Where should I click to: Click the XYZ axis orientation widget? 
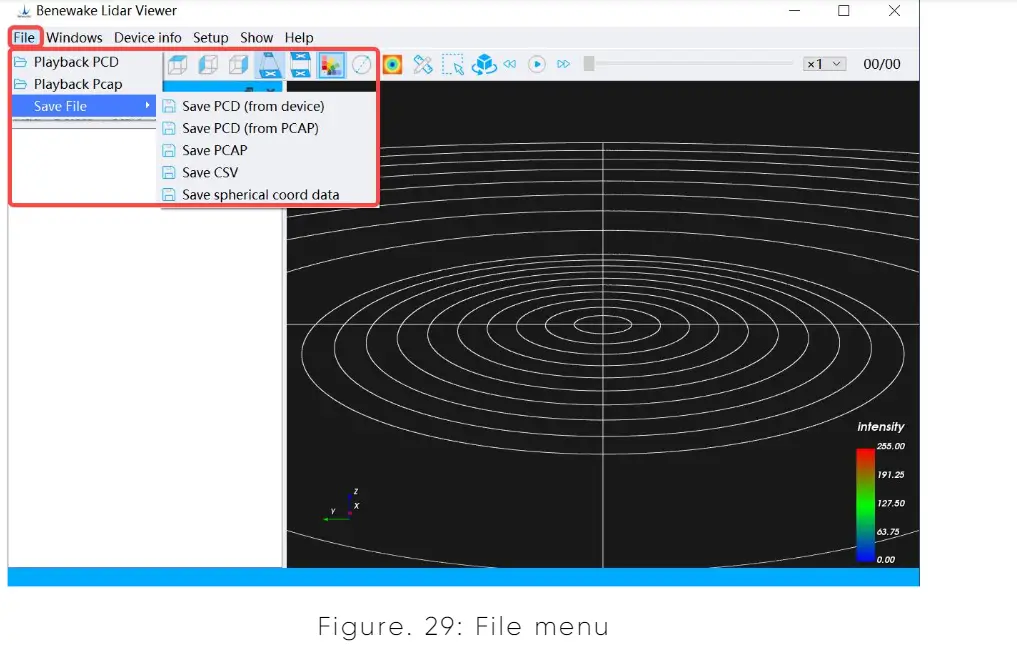point(342,506)
